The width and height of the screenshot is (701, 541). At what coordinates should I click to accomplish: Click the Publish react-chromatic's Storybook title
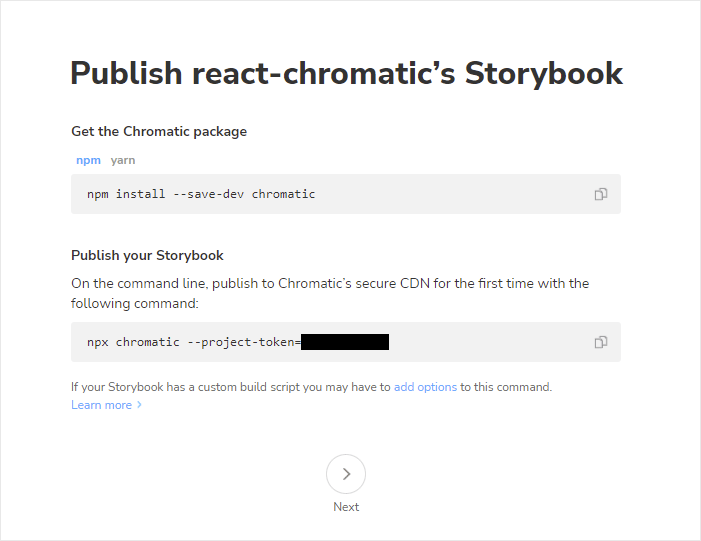[346, 73]
